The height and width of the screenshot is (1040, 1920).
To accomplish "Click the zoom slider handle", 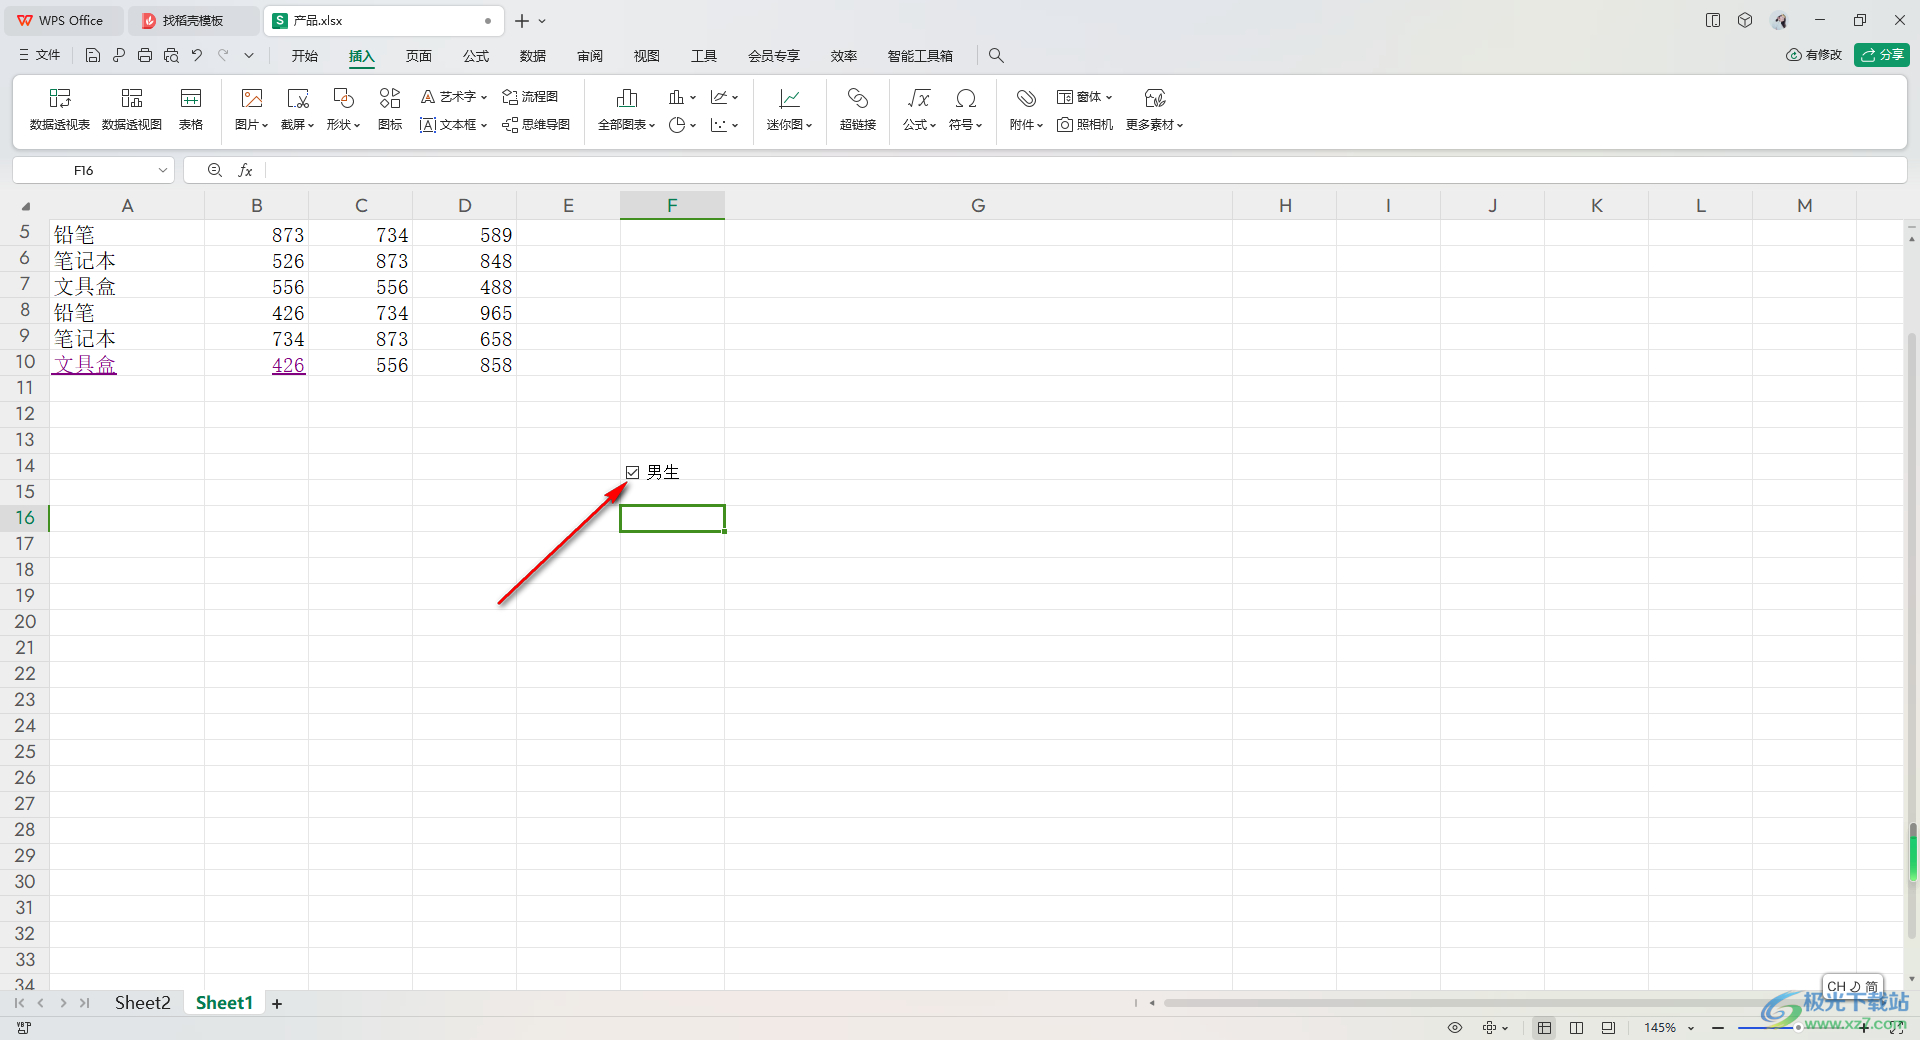I will tap(1798, 1028).
